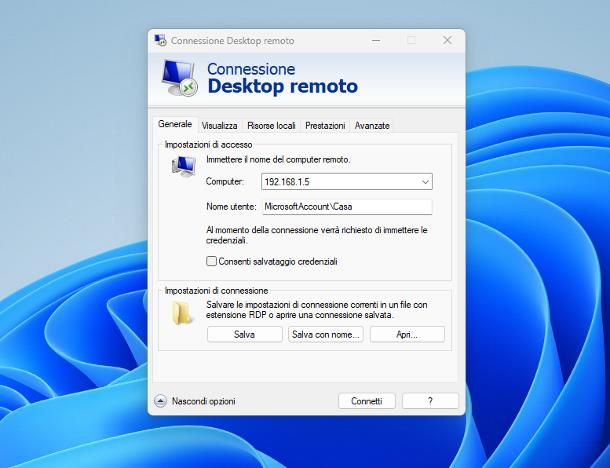This screenshot has width=610, height=468.
Task: Select the Prestazioni tab
Action: (x=325, y=126)
